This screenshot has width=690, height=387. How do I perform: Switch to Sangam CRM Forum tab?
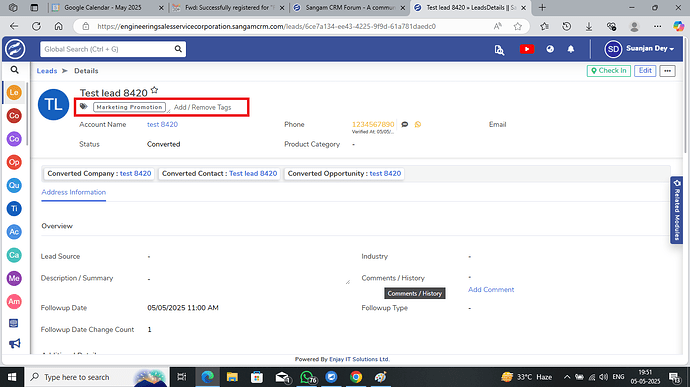[349, 7]
